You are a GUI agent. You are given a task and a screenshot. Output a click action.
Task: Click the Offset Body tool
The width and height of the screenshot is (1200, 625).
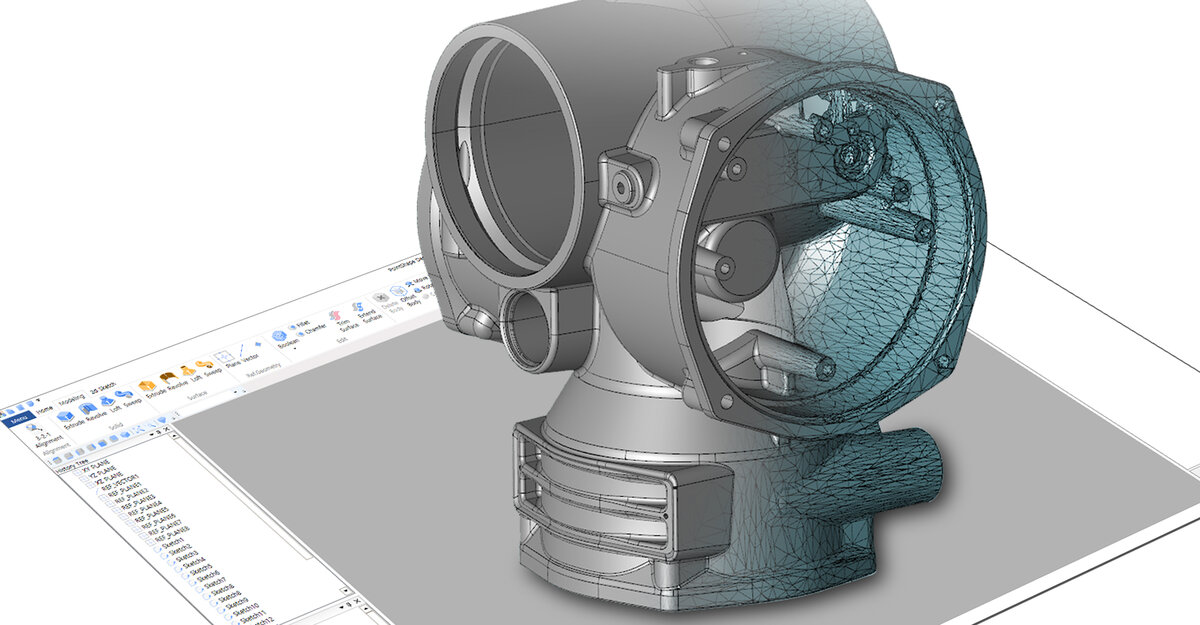[x=404, y=295]
